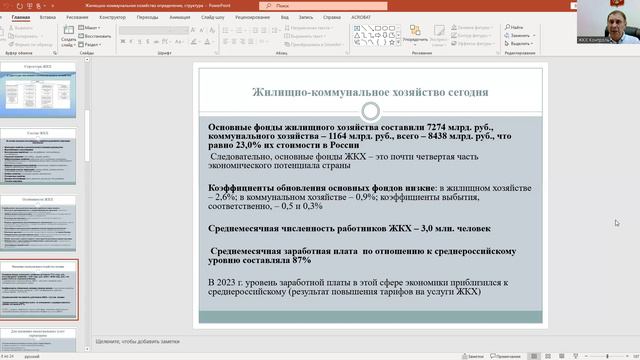
Task: Click the bulleted list icon
Action: [226, 31]
